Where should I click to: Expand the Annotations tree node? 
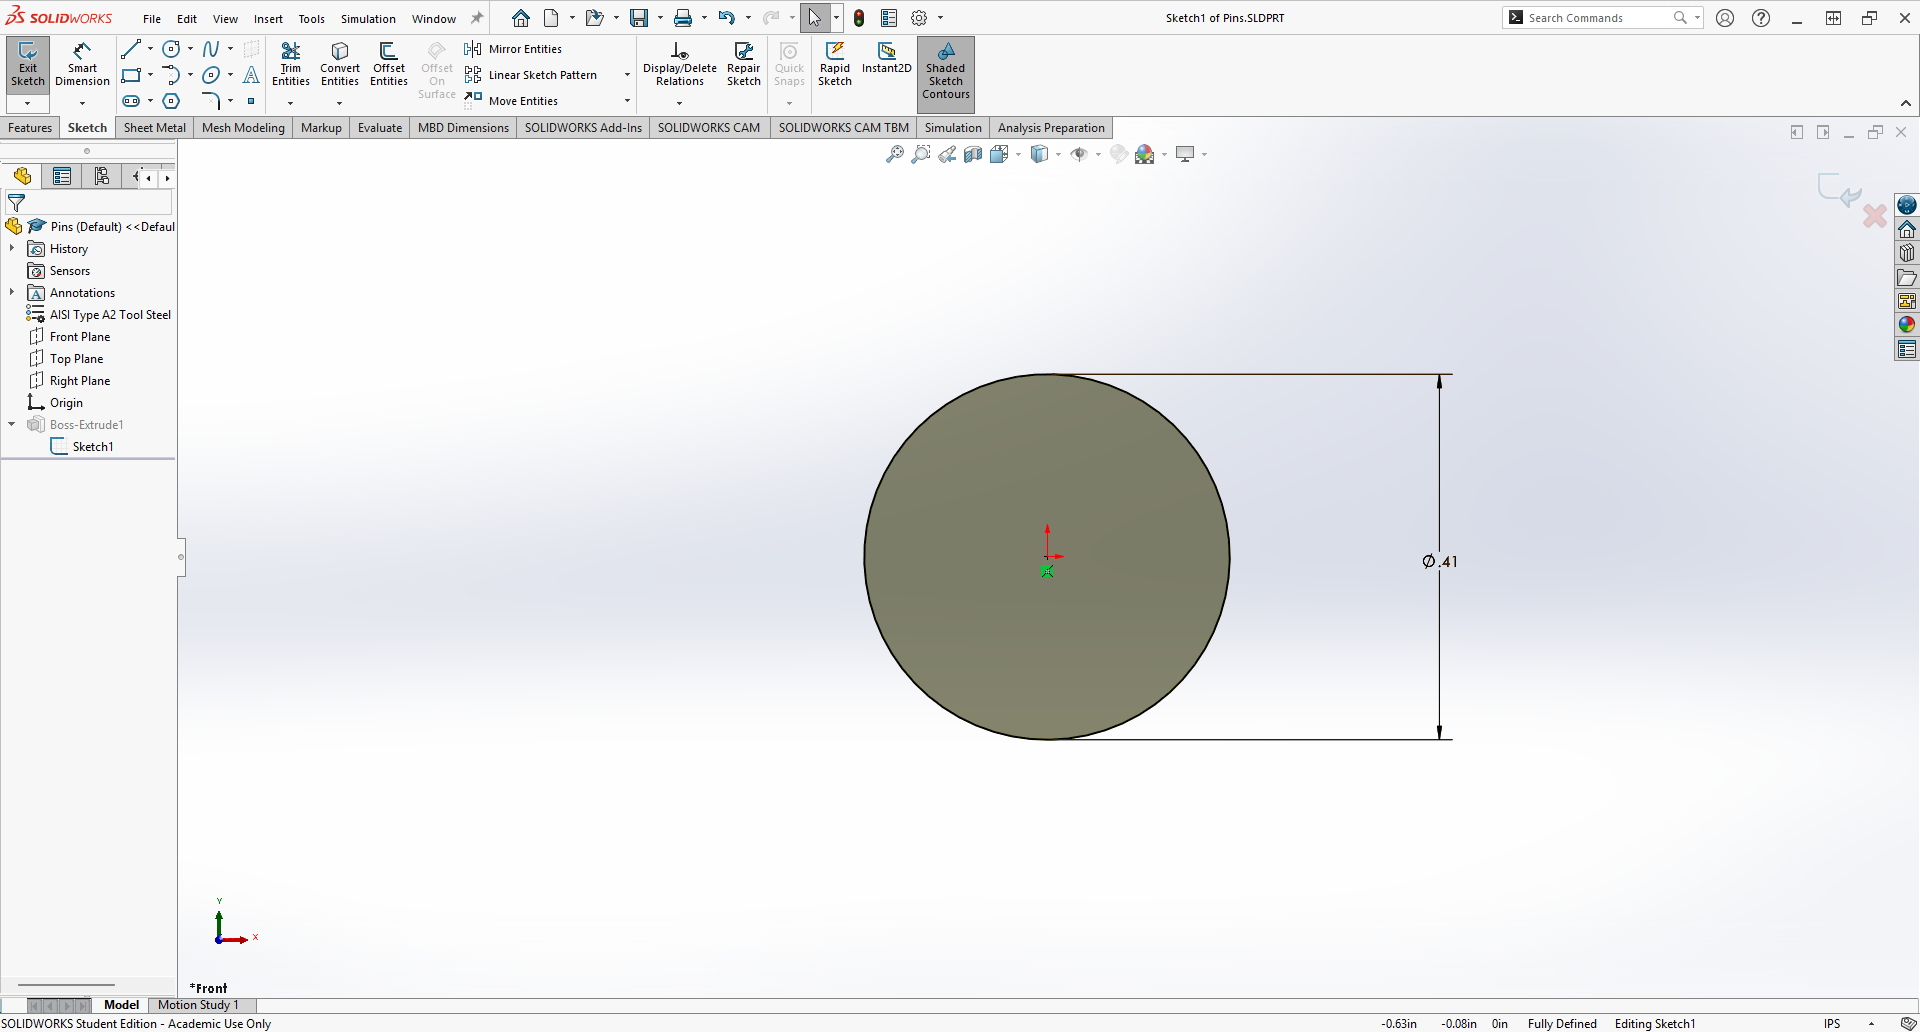[x=12, y=293]
